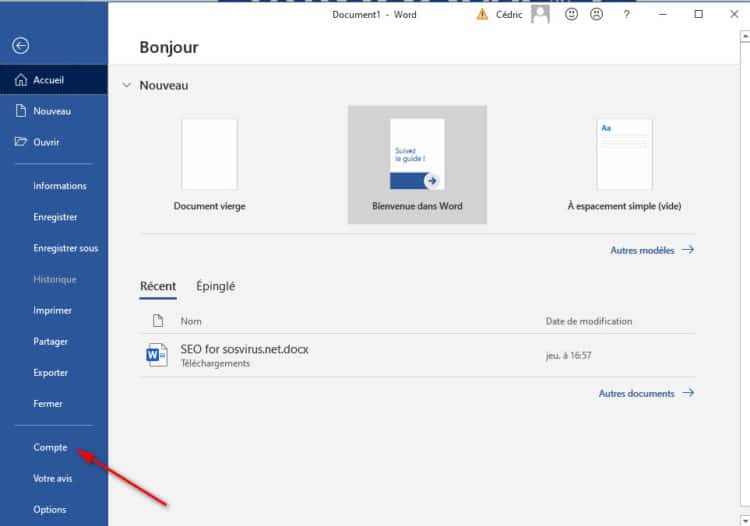The height and width of the screenshot is (526, 750).
Task: Click the back arrow to return to document
Action: pyautogui.click(x=20, y=45)
